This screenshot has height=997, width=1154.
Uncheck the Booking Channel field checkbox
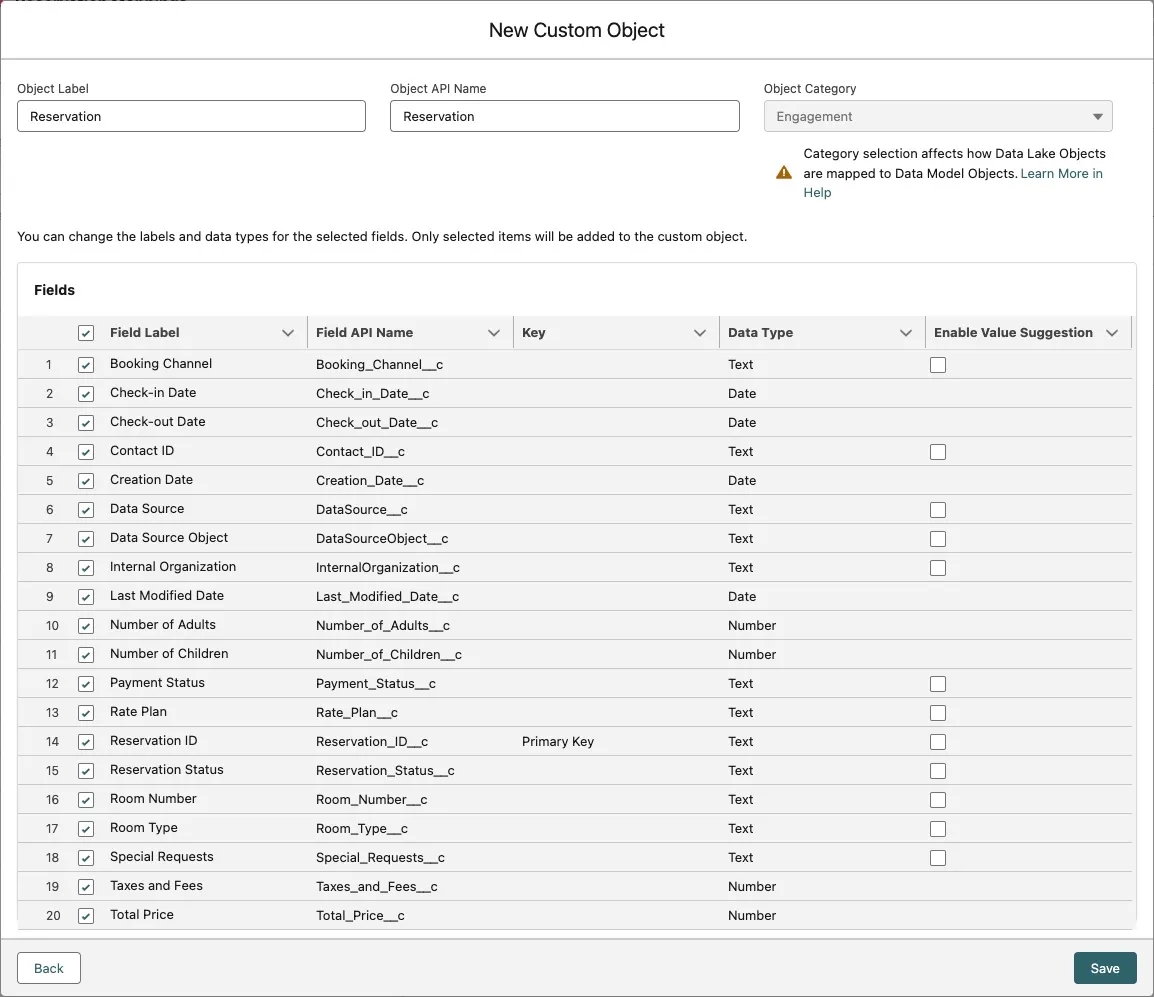(86, 365)
